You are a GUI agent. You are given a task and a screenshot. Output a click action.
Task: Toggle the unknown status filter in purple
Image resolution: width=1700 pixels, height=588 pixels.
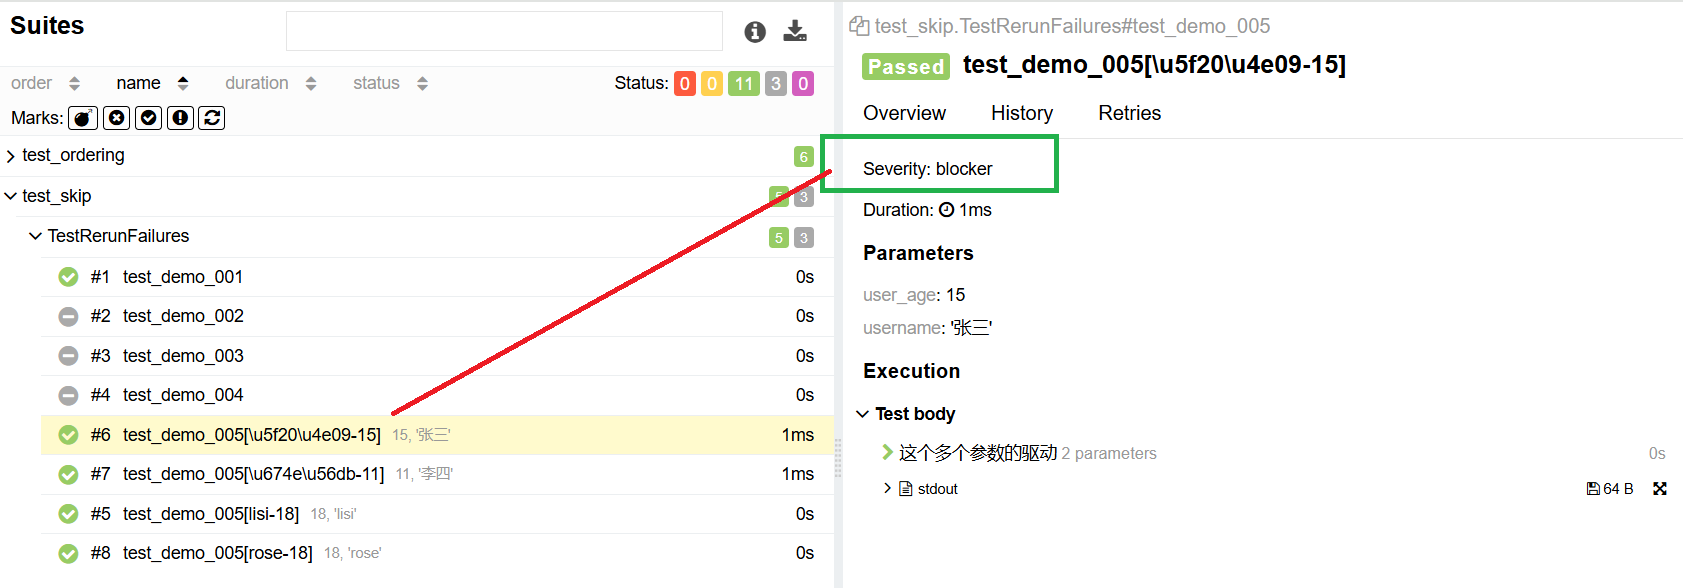tap(803, 84)
